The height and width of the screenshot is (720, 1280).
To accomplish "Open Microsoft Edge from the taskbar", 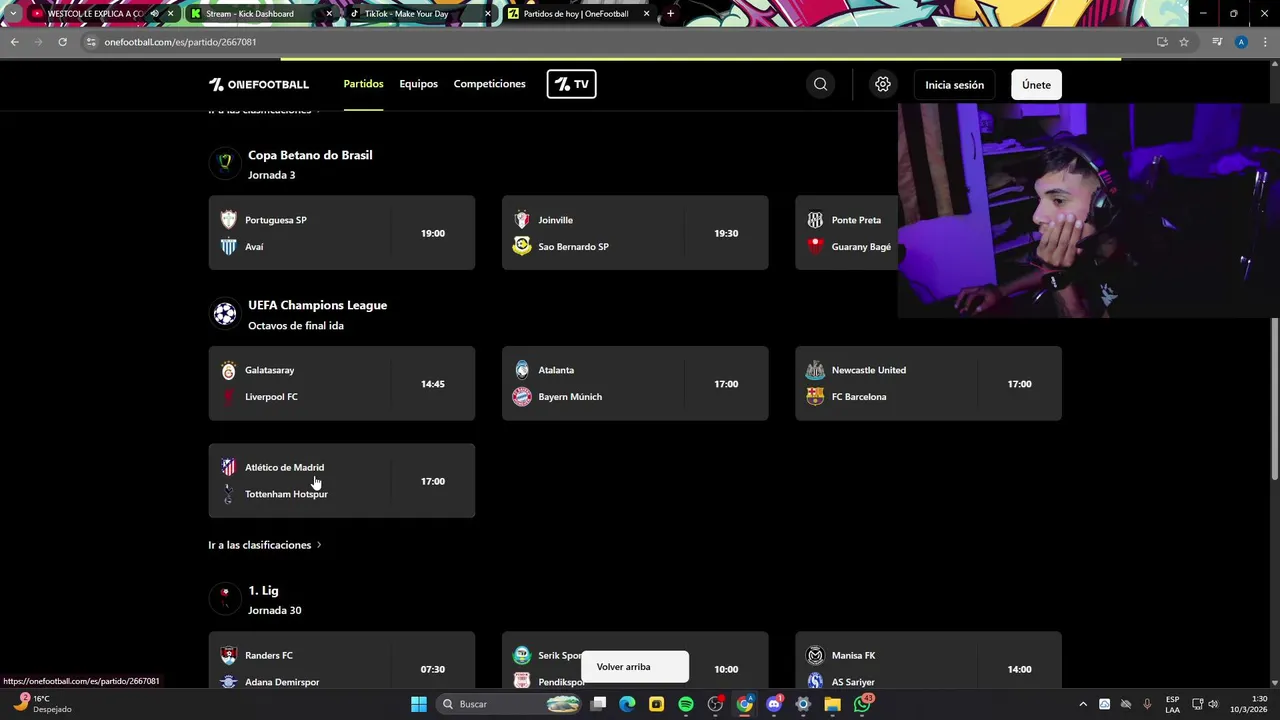I will tap(627, 704).
